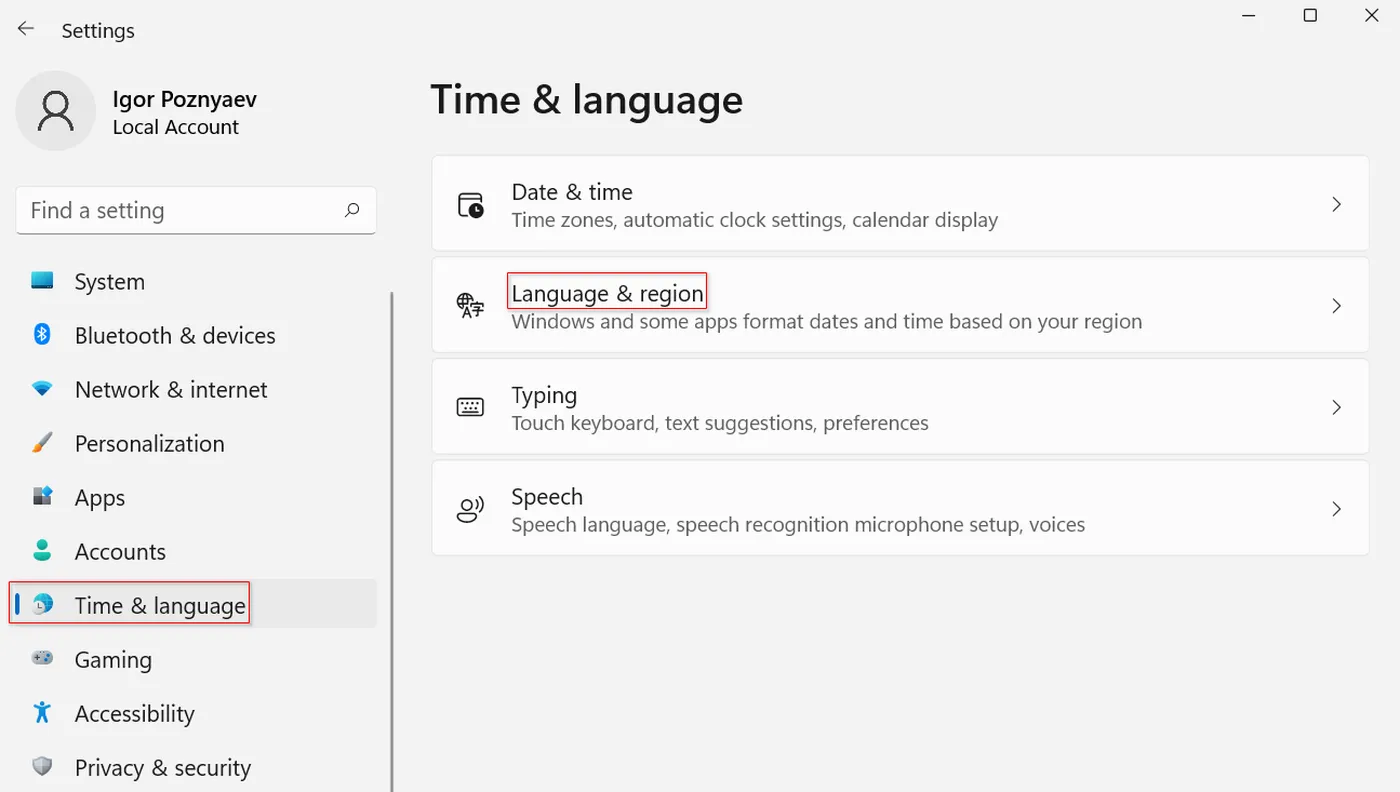Screen dimensions: 1400x792
Task: Click the Personalization paintbrush icon
Action: (x=42, y=443)
